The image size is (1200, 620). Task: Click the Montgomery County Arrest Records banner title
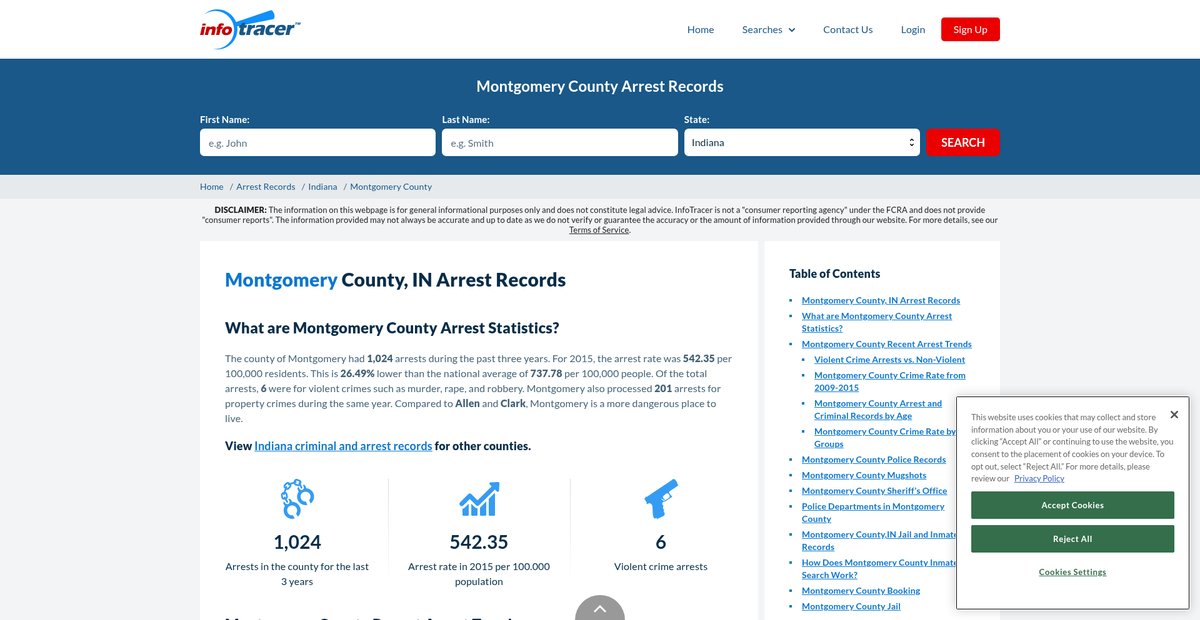click(600, 87)
